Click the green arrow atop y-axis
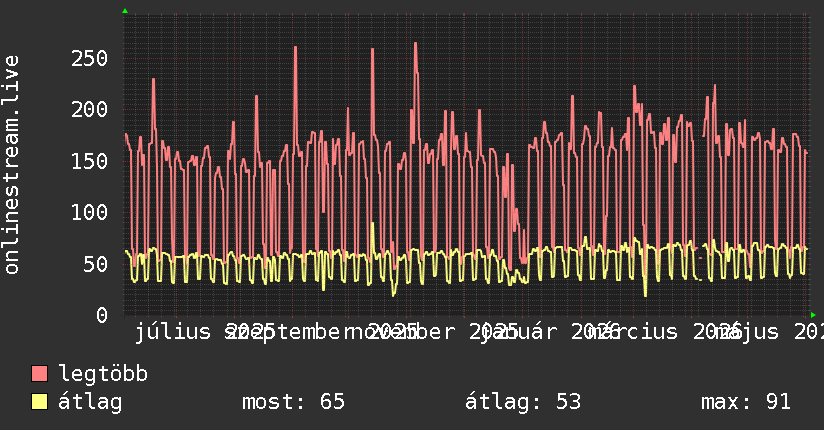The height and width of the screenshot is (430, 824). (125, 11)
